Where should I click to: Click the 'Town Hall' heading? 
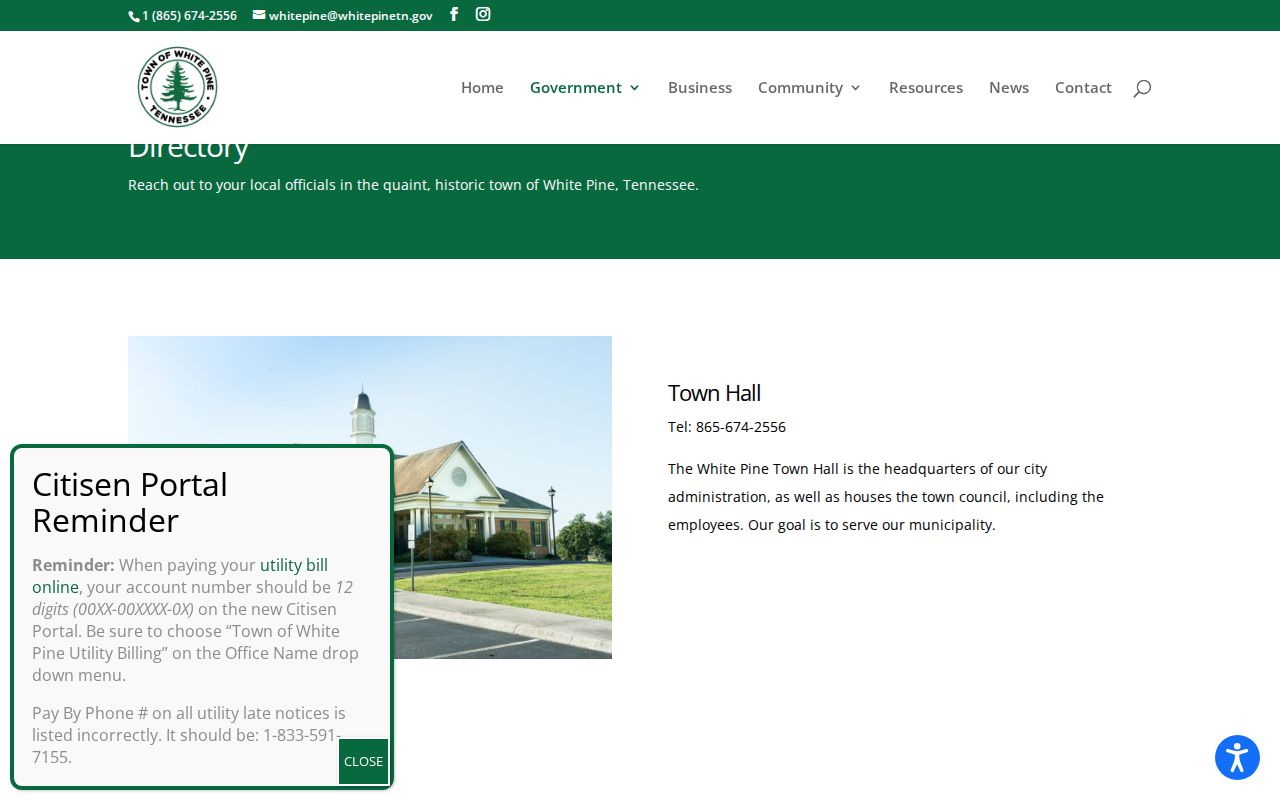(714, 393)
